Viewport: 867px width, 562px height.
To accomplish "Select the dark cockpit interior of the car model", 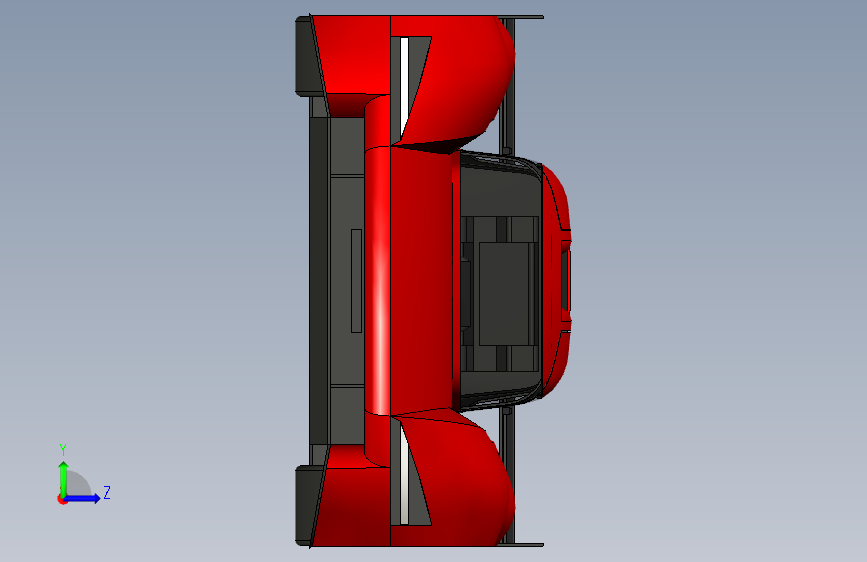I will (500, 282).
